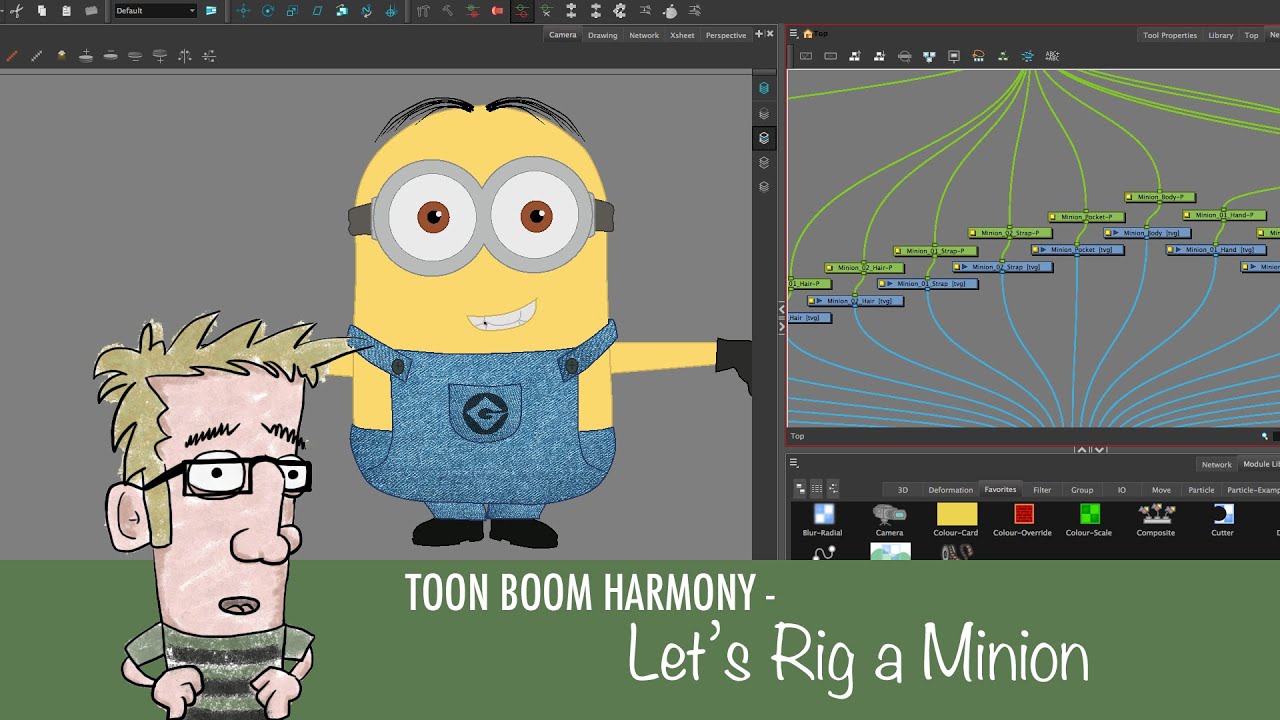Add a view with the plus button
Viewport: 1280px width, 720px height.
(x=759, y=34)
